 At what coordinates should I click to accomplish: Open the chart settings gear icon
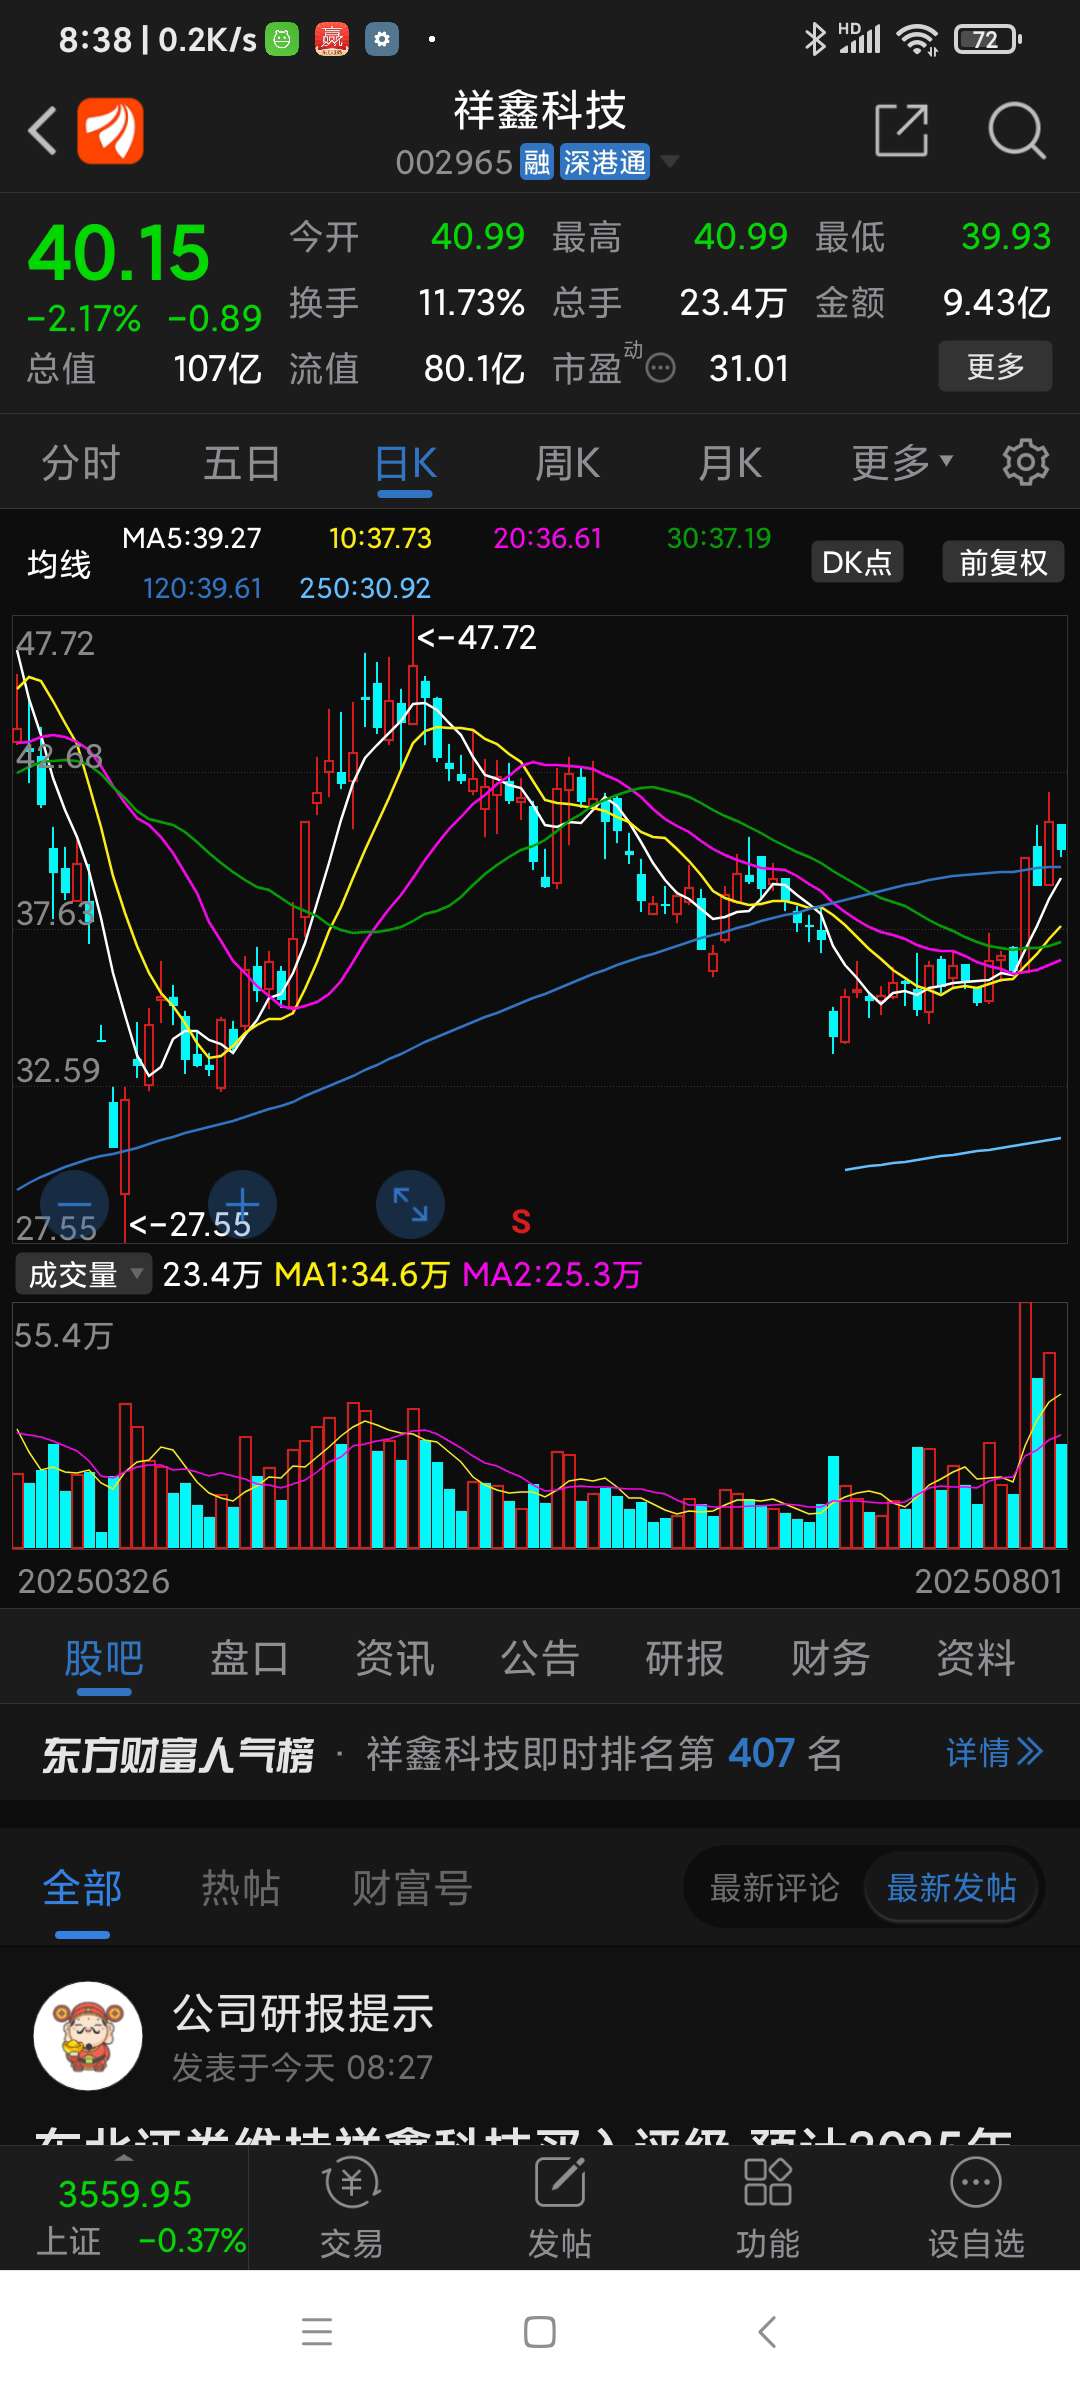click(1026, 463)
